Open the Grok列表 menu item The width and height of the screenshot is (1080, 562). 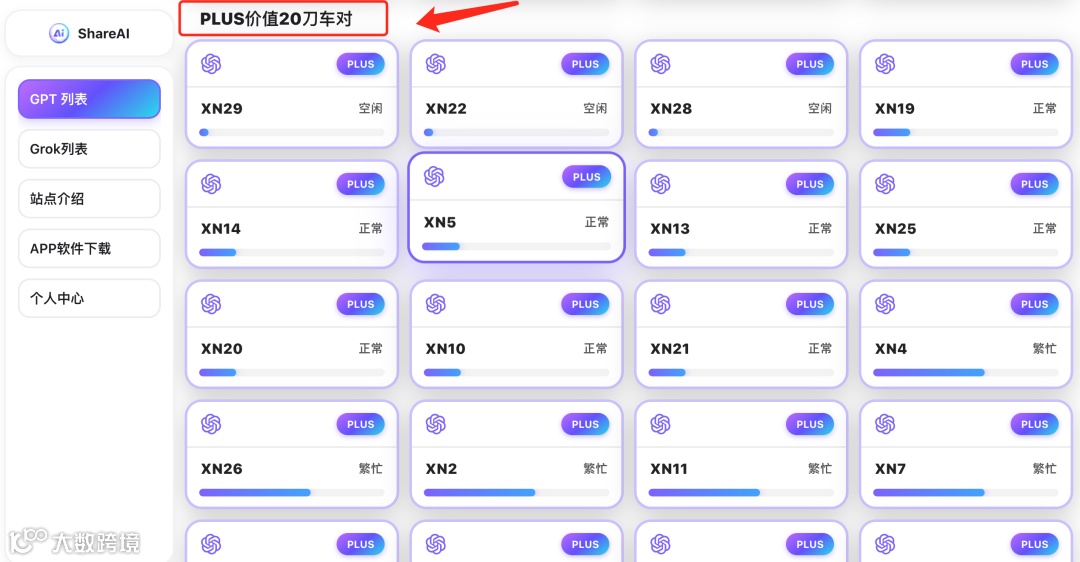tap(89, 149)
